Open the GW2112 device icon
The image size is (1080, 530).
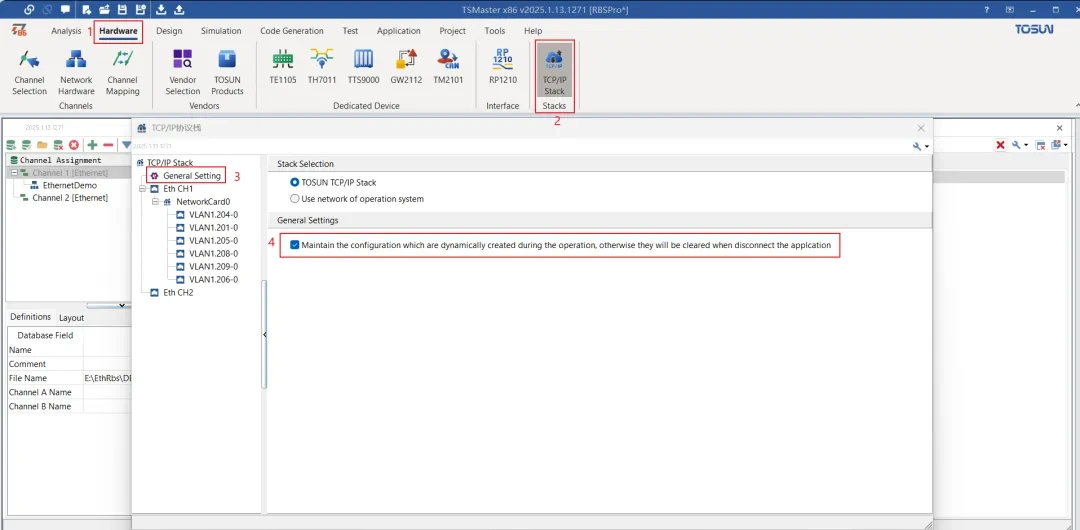click(407, 66)
